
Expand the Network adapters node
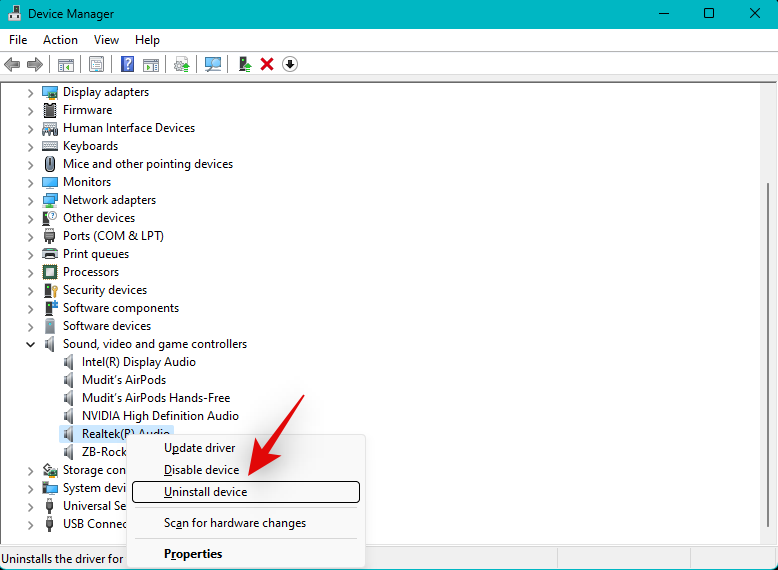pyautogui.click(x=30, y=200)
